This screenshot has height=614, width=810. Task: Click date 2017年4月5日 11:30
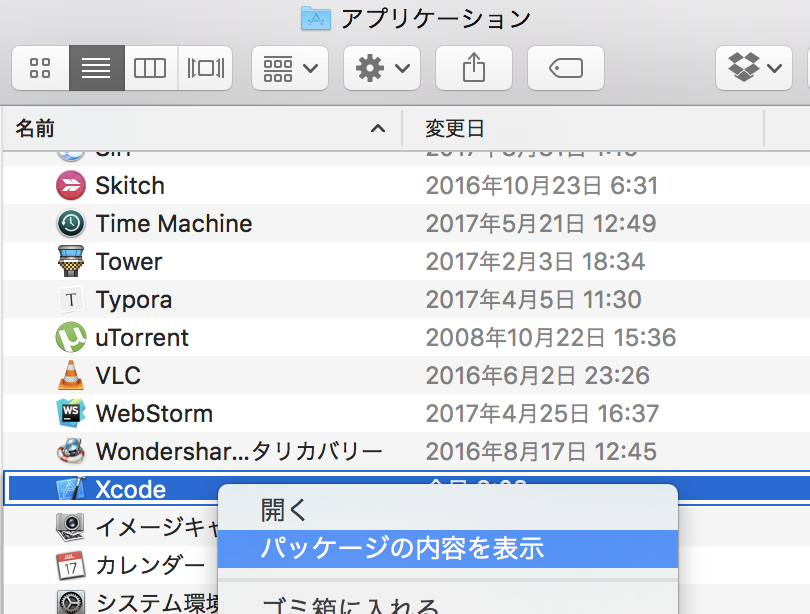(534, 300)
